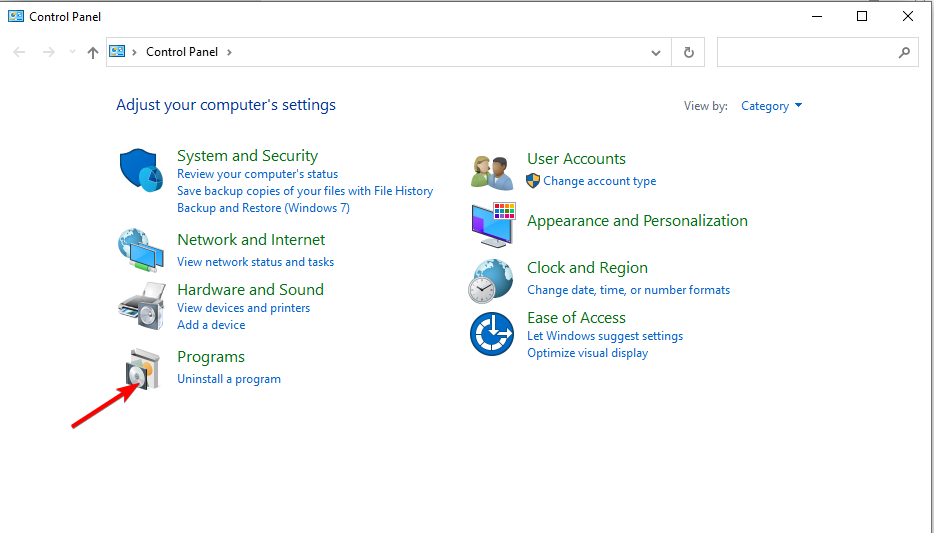Close the Control Panel window
The height and width of the screenshot is (533, 934).
click(x=907, y=17)
